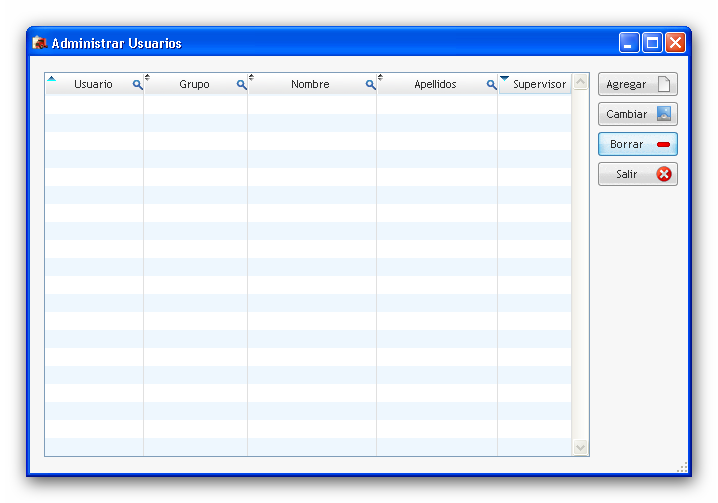Toggle the sort arrows on Nombre column
This screenshot has width=718, height=503.
(x=251, y=77)
